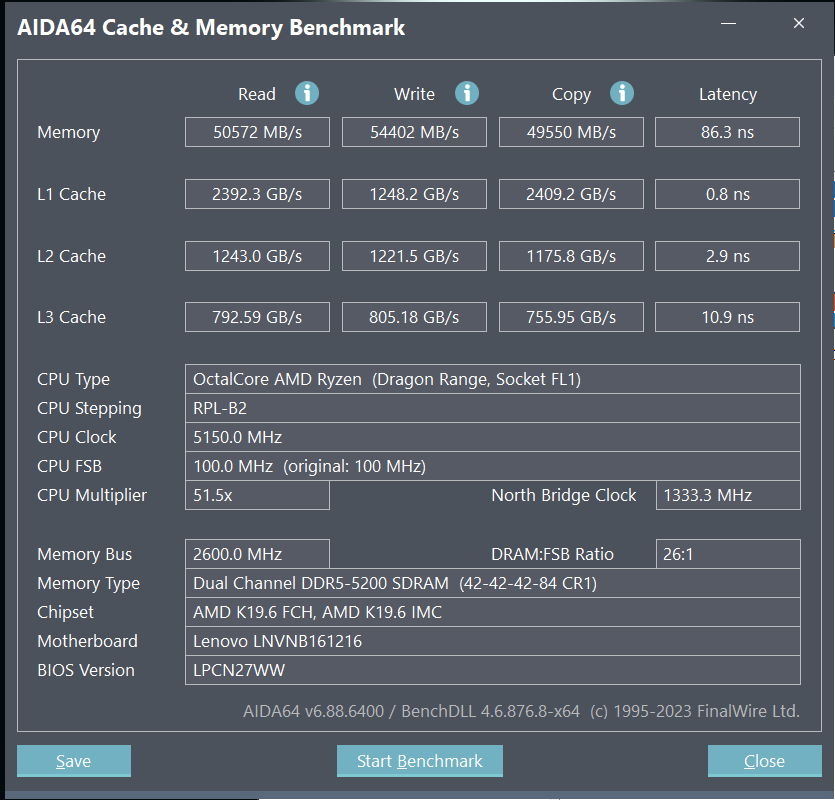The height and width of the screenshot is (800, 835).
Task: Minimize the AIDA64 benchmark window
Action: coord(728,23)
